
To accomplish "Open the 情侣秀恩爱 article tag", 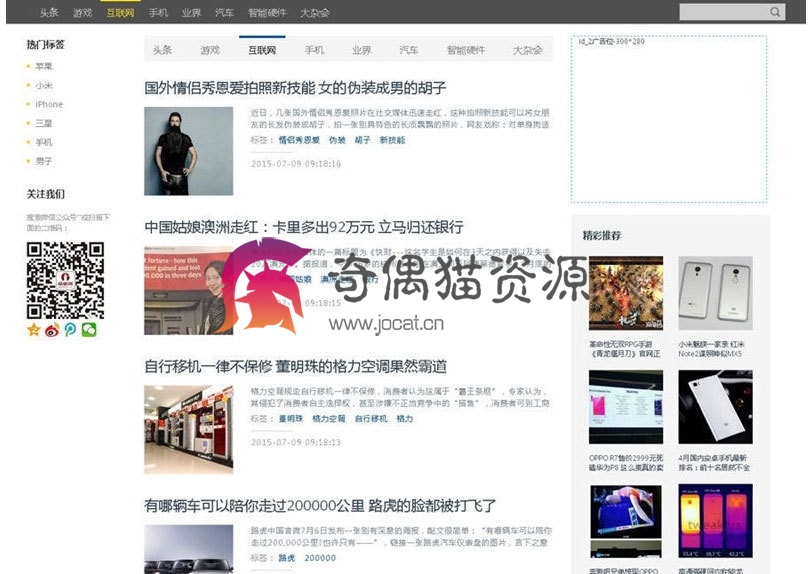I will coord(299,140).
